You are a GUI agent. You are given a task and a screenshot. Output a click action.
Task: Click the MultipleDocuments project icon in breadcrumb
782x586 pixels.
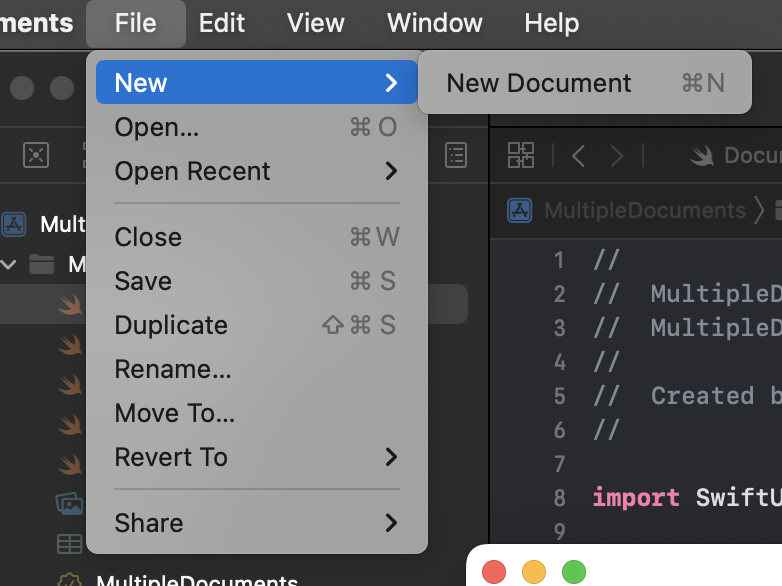(520, 210)
